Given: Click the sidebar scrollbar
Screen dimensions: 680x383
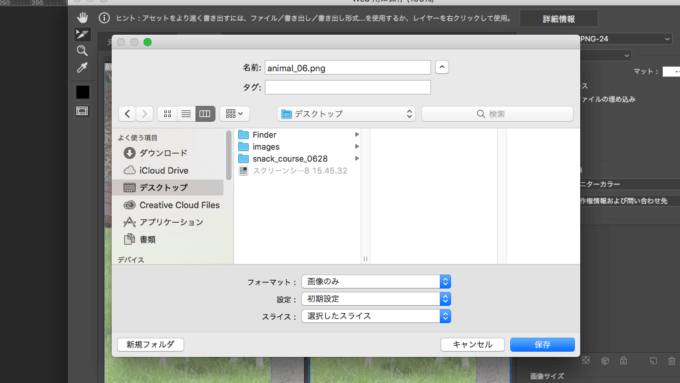Looking at the screenshot, I should [229, 155].
